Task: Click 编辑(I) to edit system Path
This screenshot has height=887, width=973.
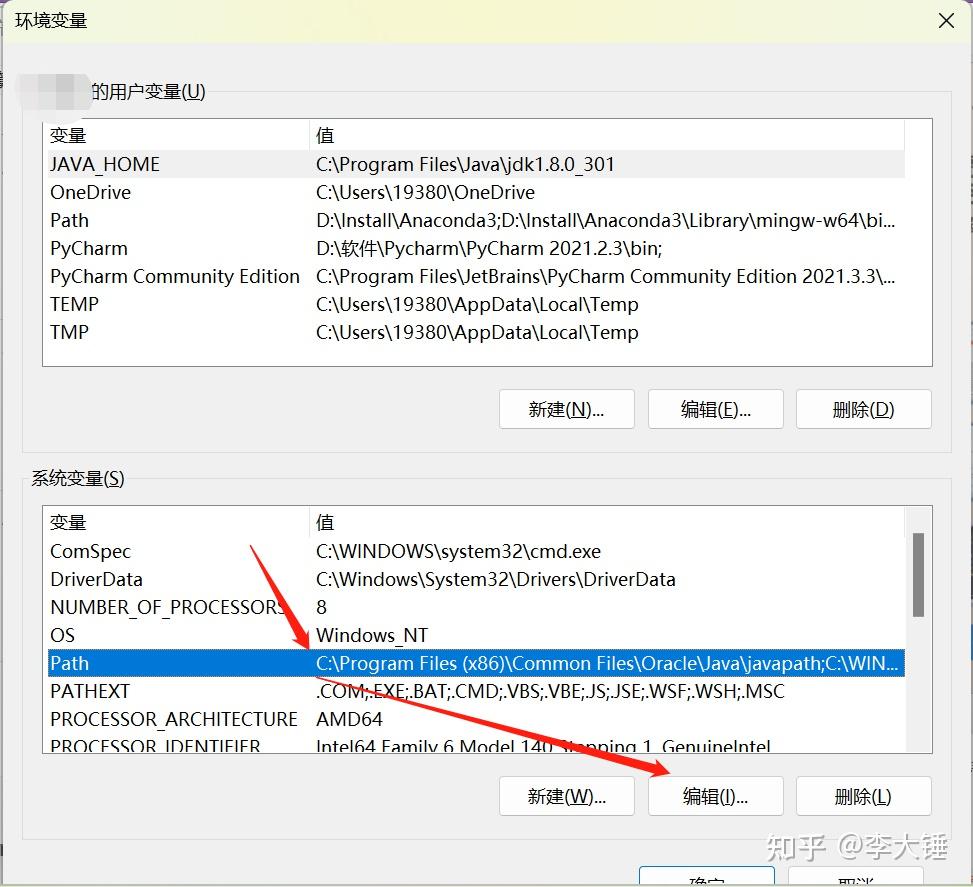Action: pos(715,796)
